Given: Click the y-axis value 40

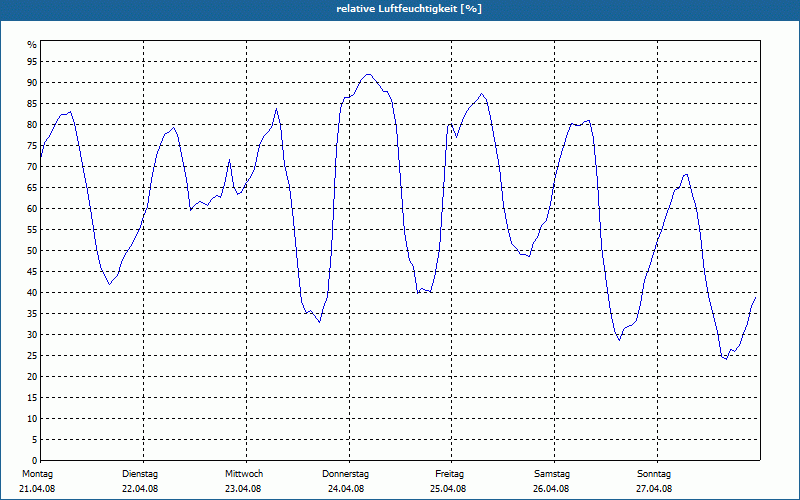Looking at the screenshot, I should [x=32, y=292].
